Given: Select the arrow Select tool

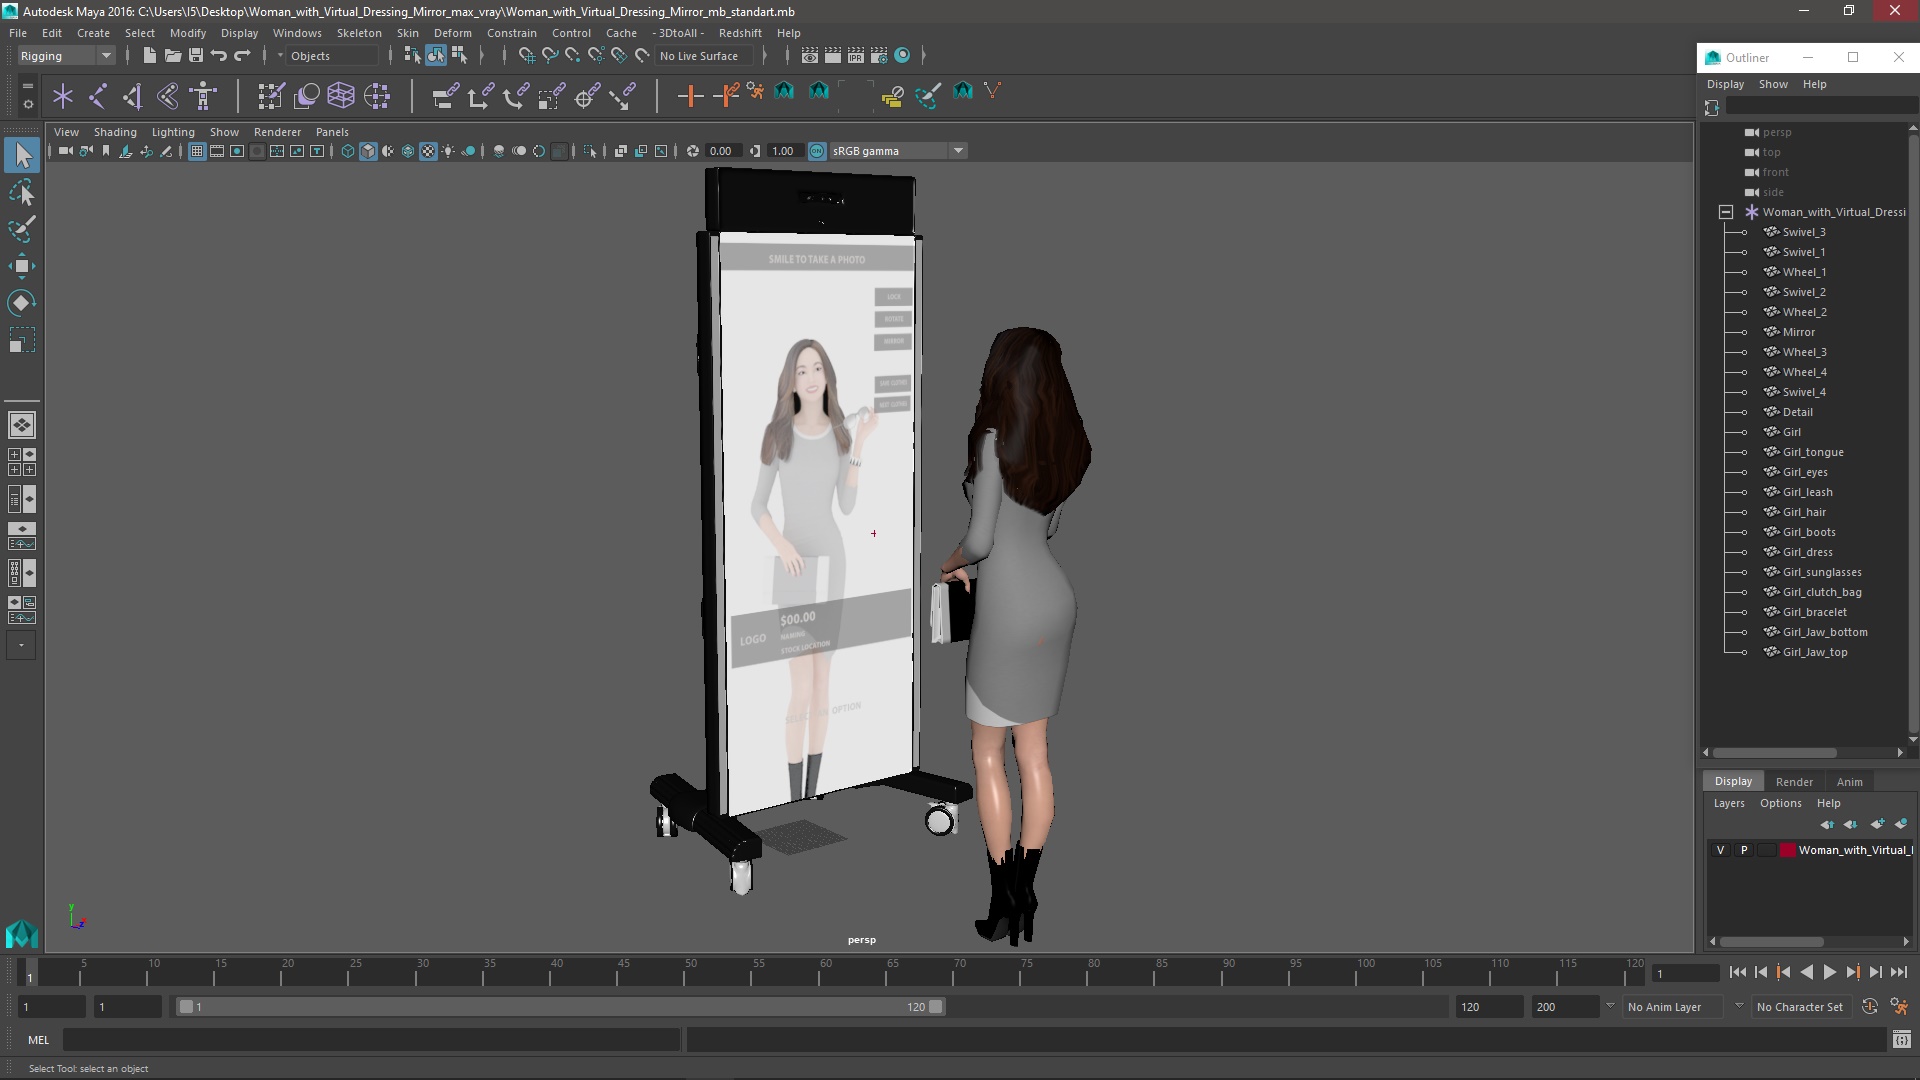Looking at the screenshot, I should pos(22,155).
